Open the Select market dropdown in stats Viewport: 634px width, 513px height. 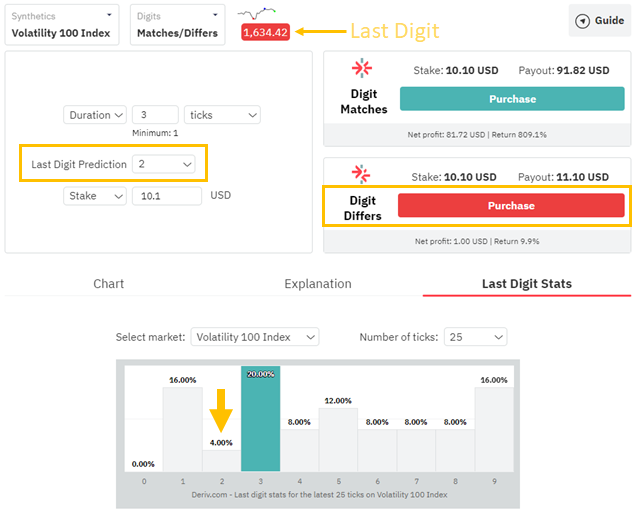tap(255, 337)
